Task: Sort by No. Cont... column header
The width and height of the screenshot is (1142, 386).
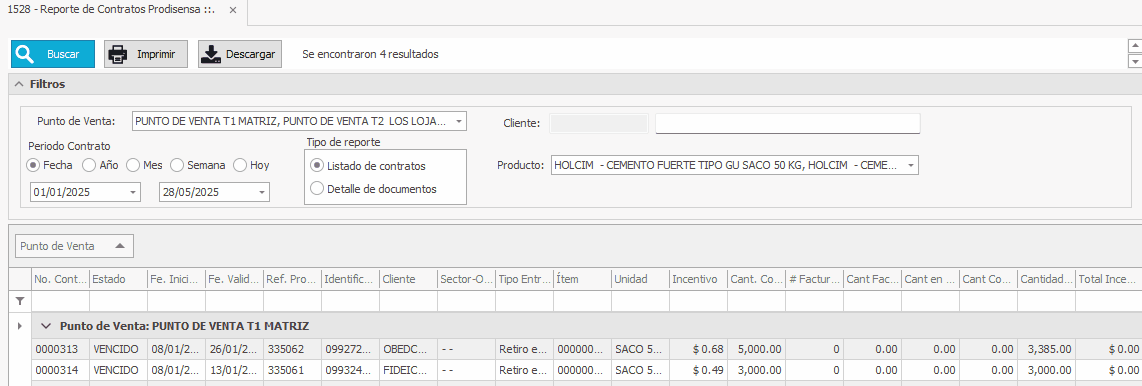Action: pyautogui.click(x=60, y=279)
